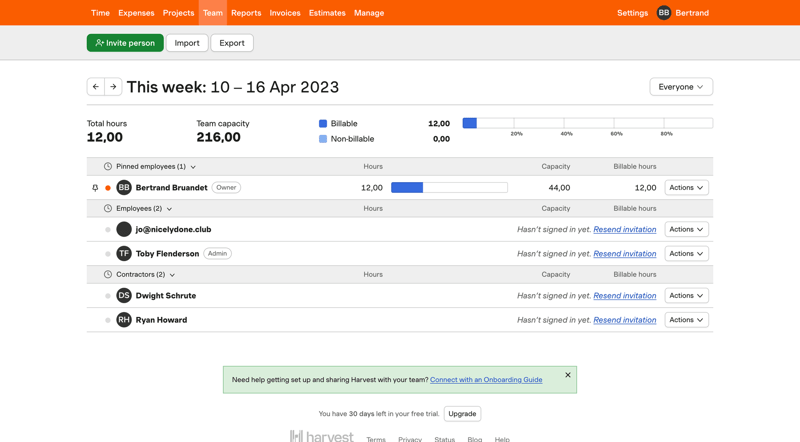
Task: Click BB user avatar in top bar
Action: point(664,13)
